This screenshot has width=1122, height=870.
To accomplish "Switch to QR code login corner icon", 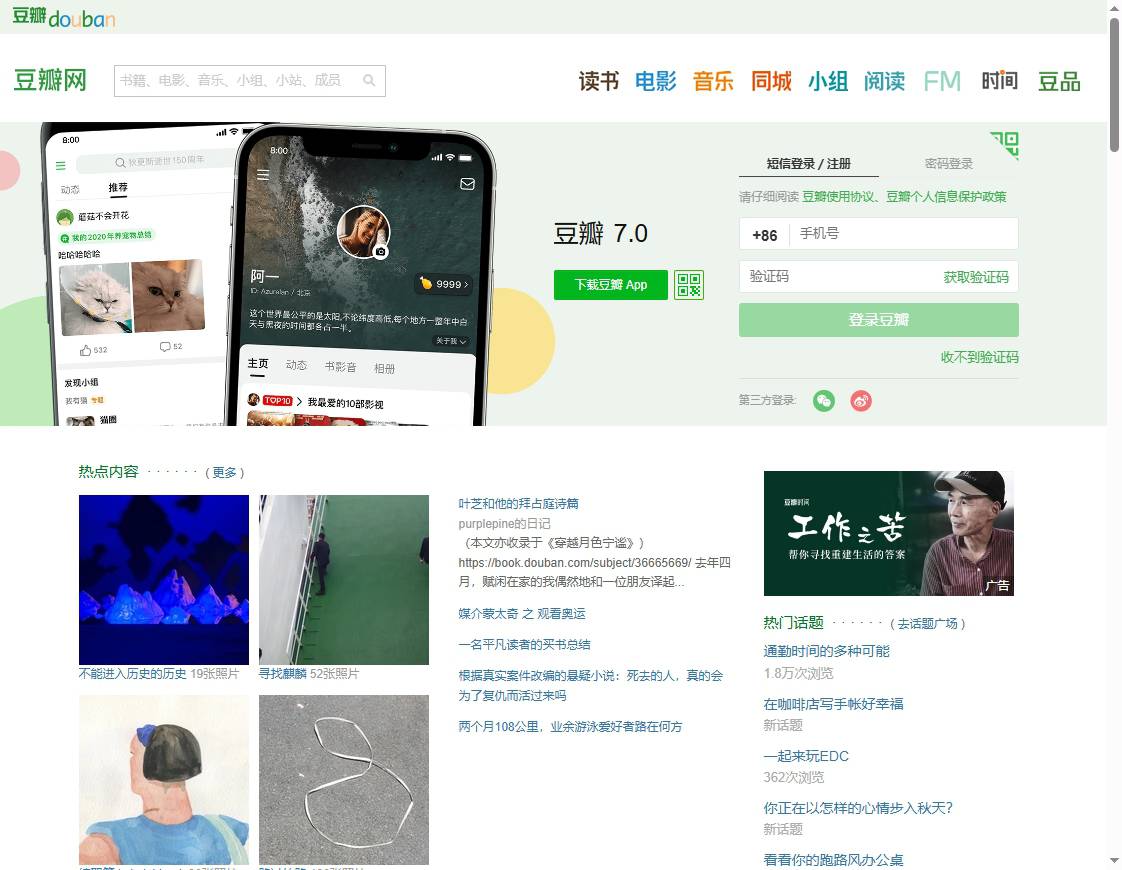I will (1005, 145).
